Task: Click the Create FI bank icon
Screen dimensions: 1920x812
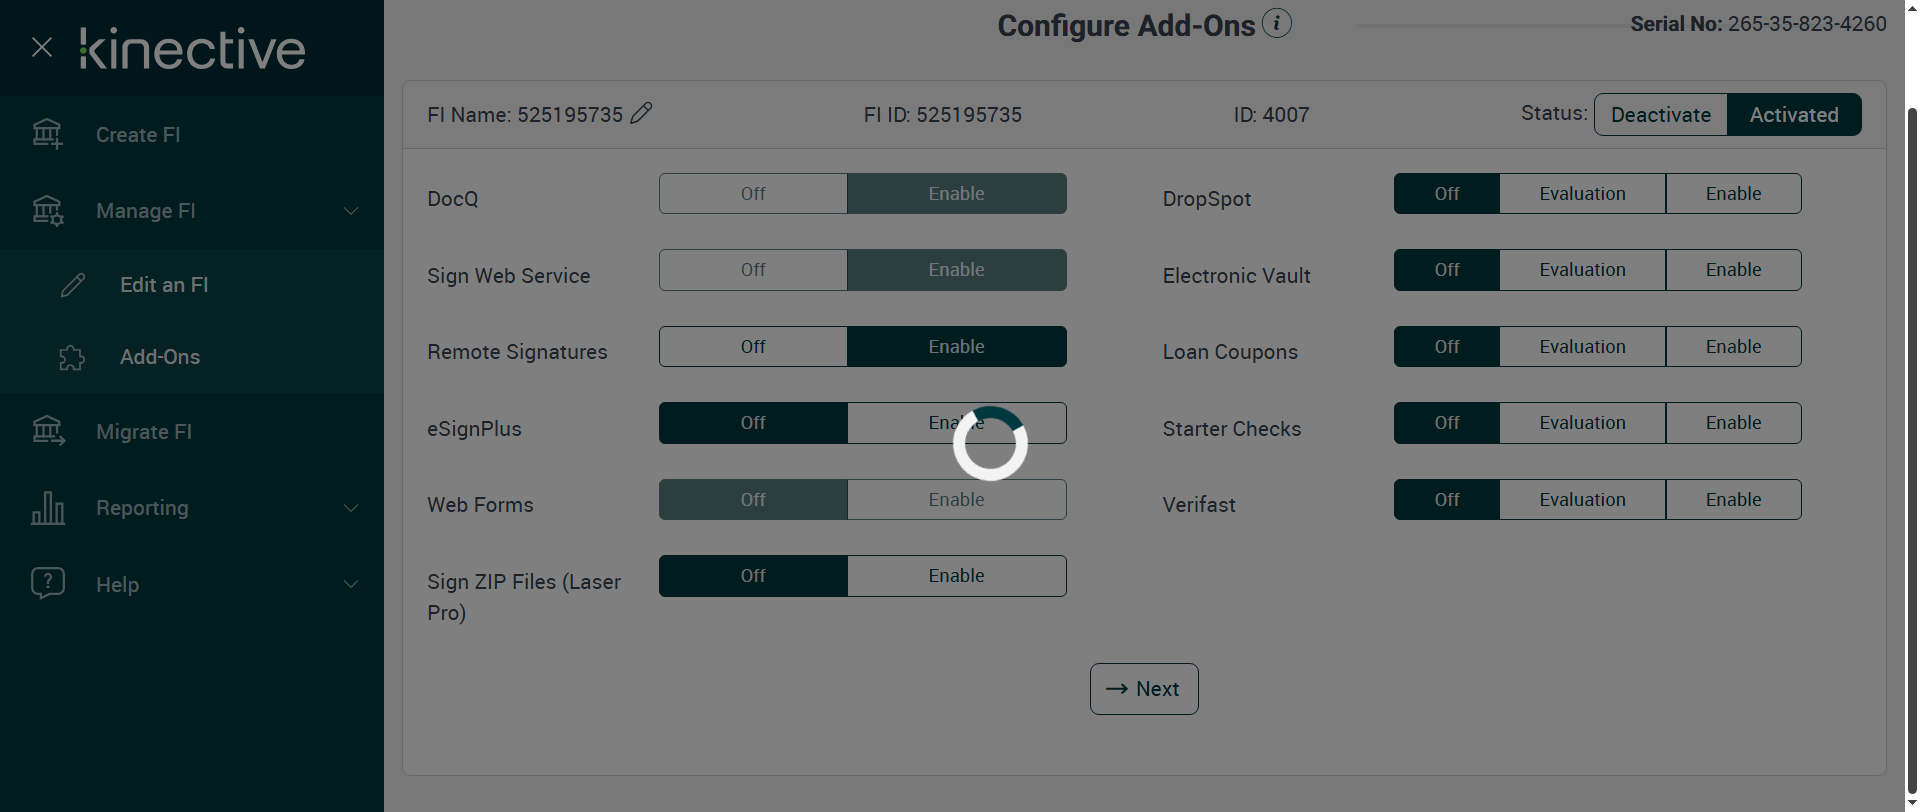Action: (x=47, y=134)
